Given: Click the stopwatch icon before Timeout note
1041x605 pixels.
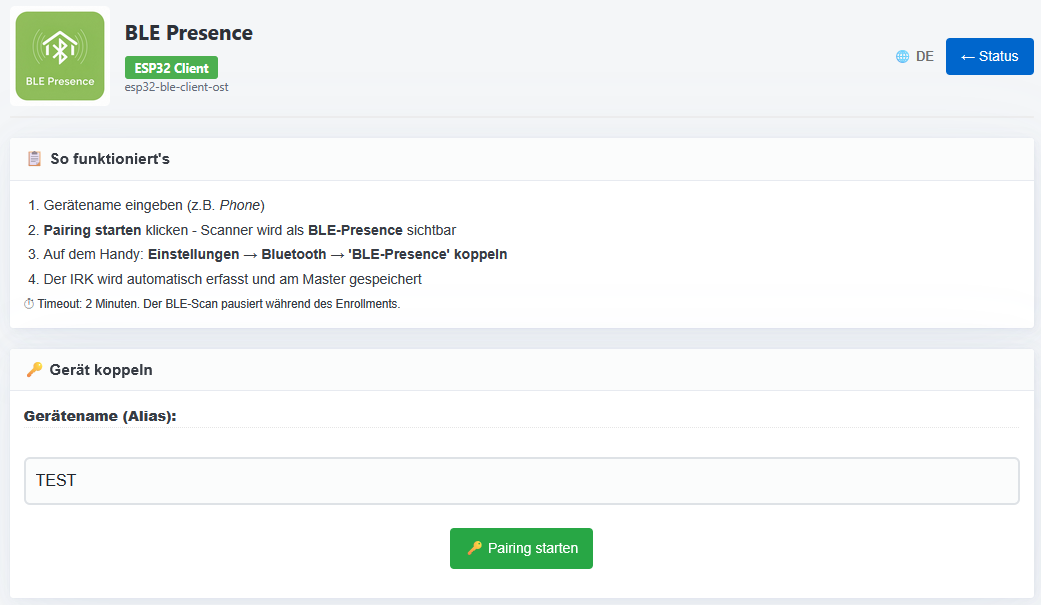Looking at the screenshot, I should click(29, 304).
